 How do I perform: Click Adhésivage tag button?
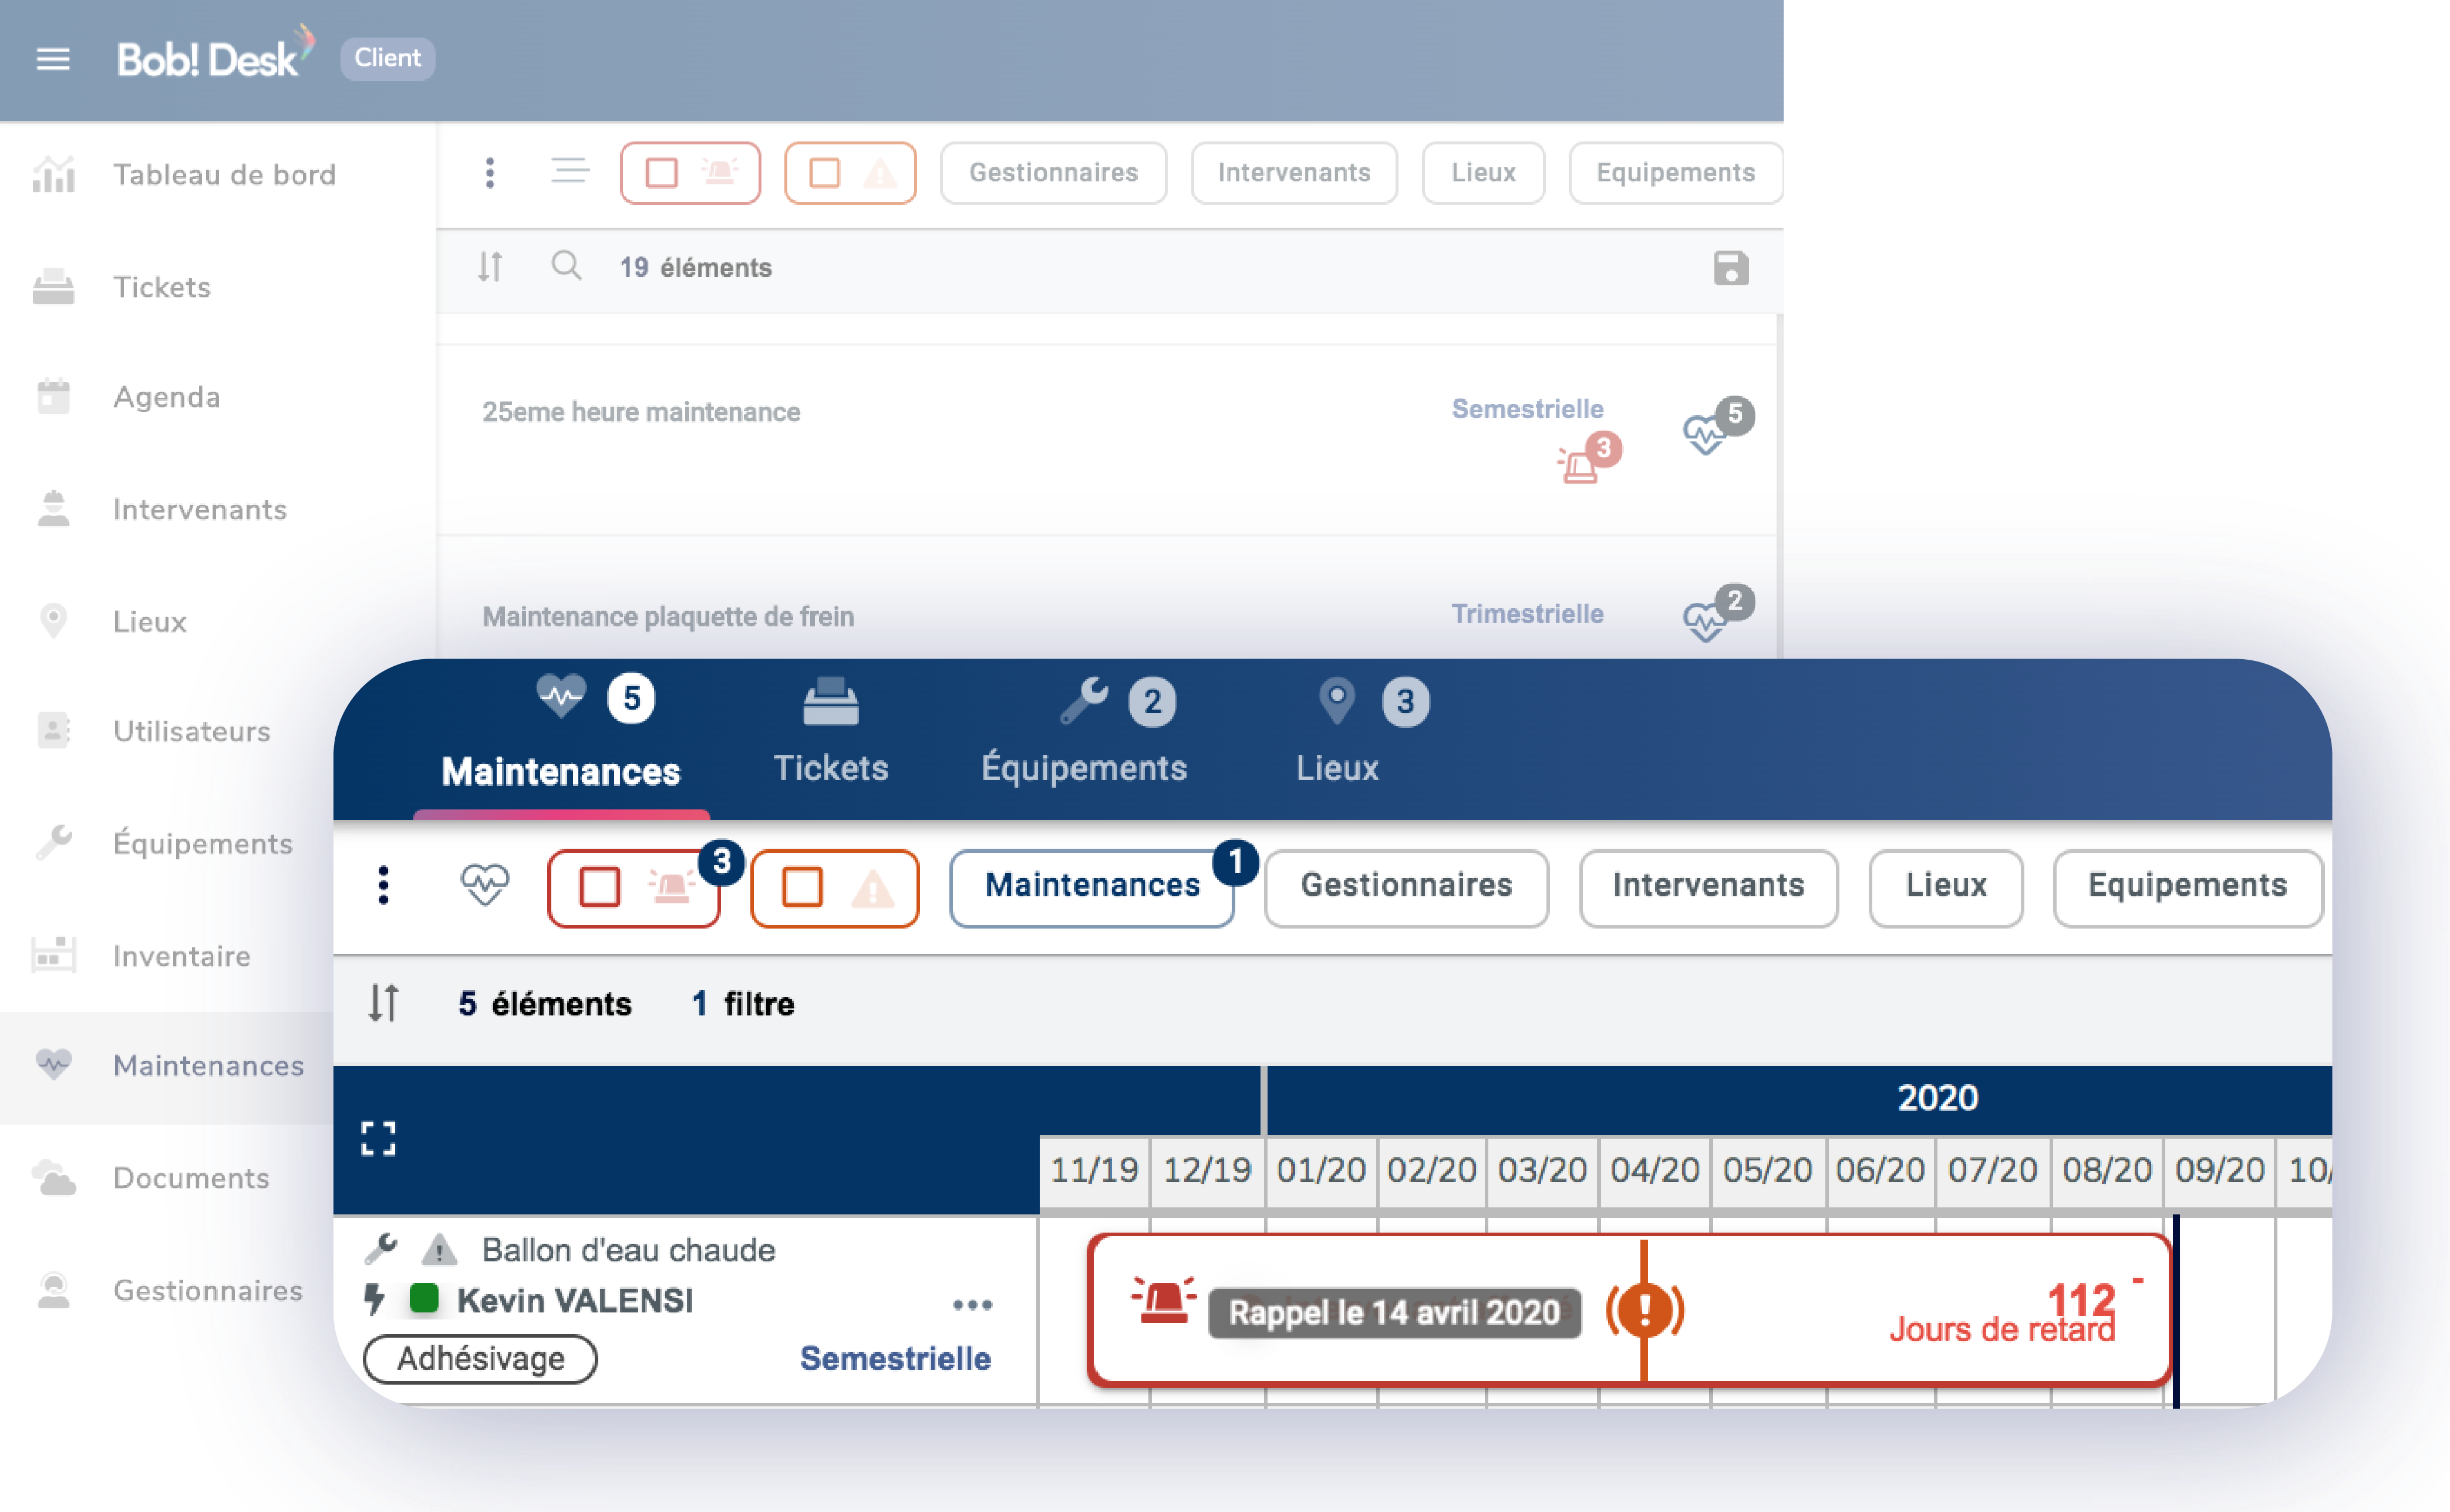[x=480, y=1358]
